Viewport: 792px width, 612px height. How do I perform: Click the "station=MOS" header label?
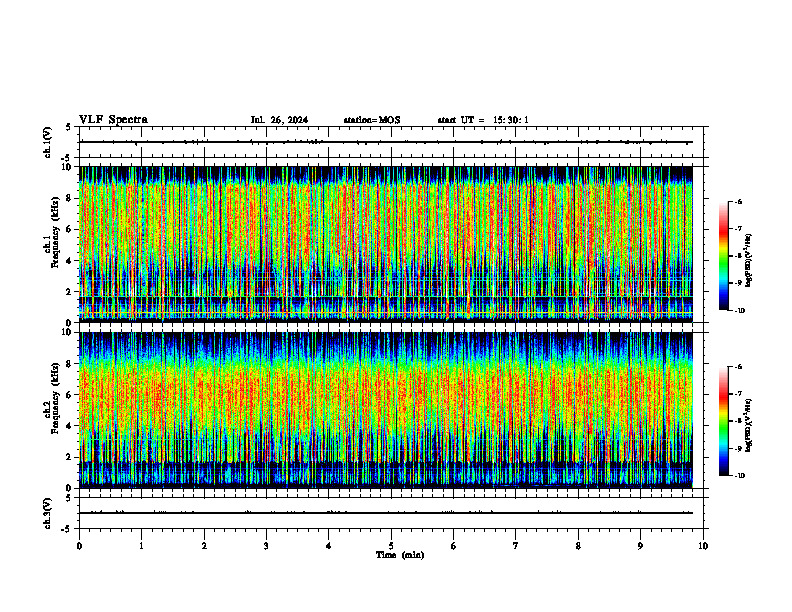click(372, 120)
